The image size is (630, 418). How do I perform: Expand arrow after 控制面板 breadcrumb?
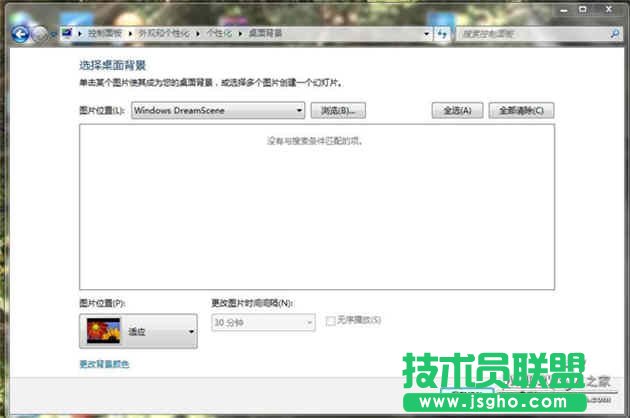click(x=130, y=34)
